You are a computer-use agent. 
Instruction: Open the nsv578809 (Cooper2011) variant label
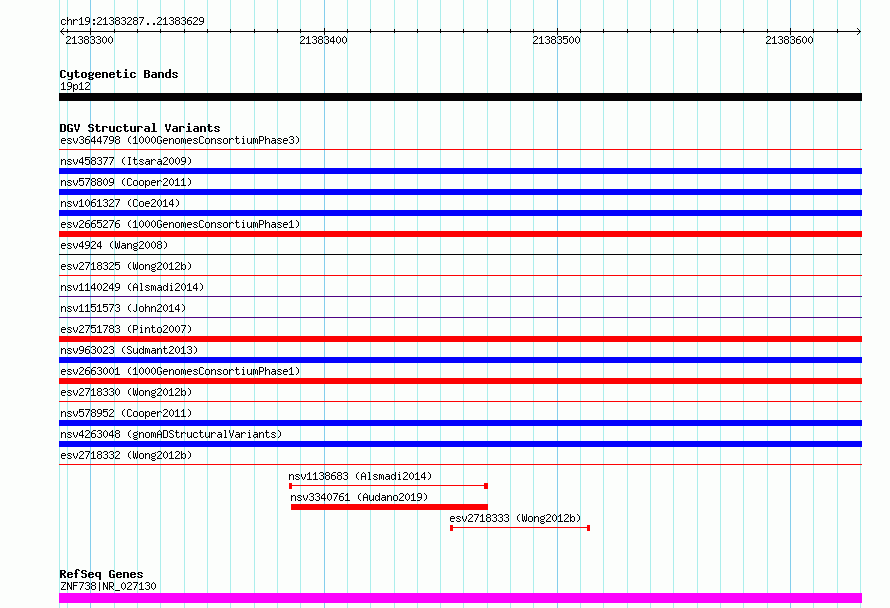point(126,182)
